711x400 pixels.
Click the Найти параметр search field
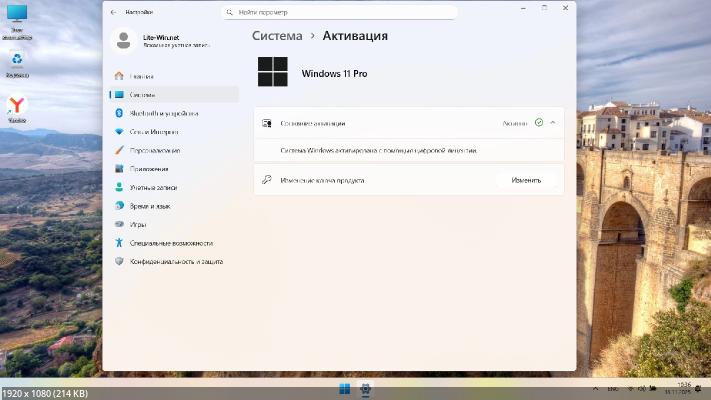pos(338,12)
